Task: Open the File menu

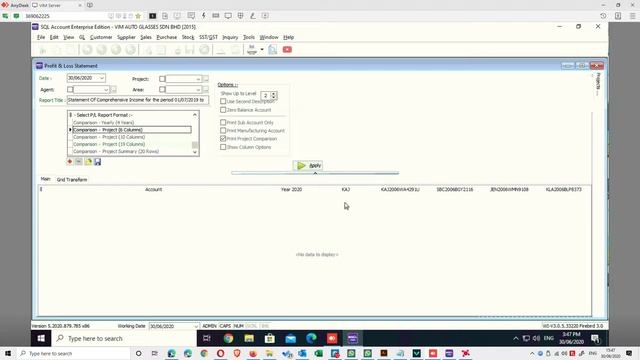Action: pos(41,37)
